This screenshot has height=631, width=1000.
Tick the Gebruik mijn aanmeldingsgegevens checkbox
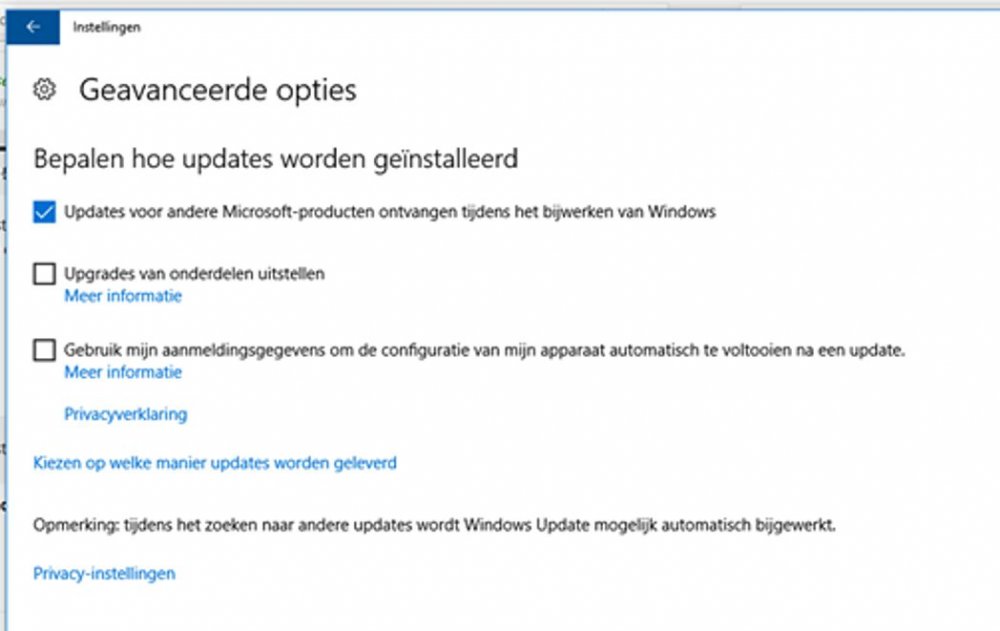click(44, 350)
